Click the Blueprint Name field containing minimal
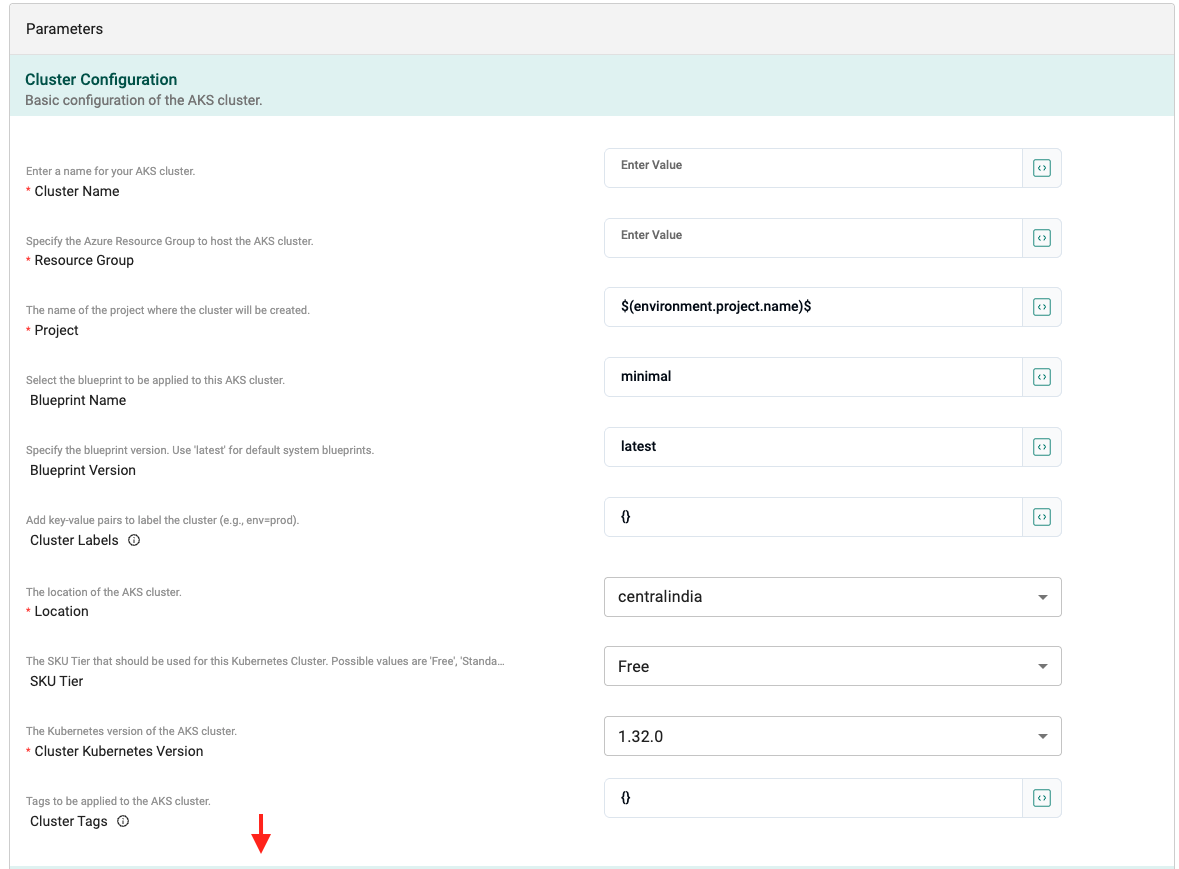The height and width of the screenshot is (869, 1179). point(812,377)
